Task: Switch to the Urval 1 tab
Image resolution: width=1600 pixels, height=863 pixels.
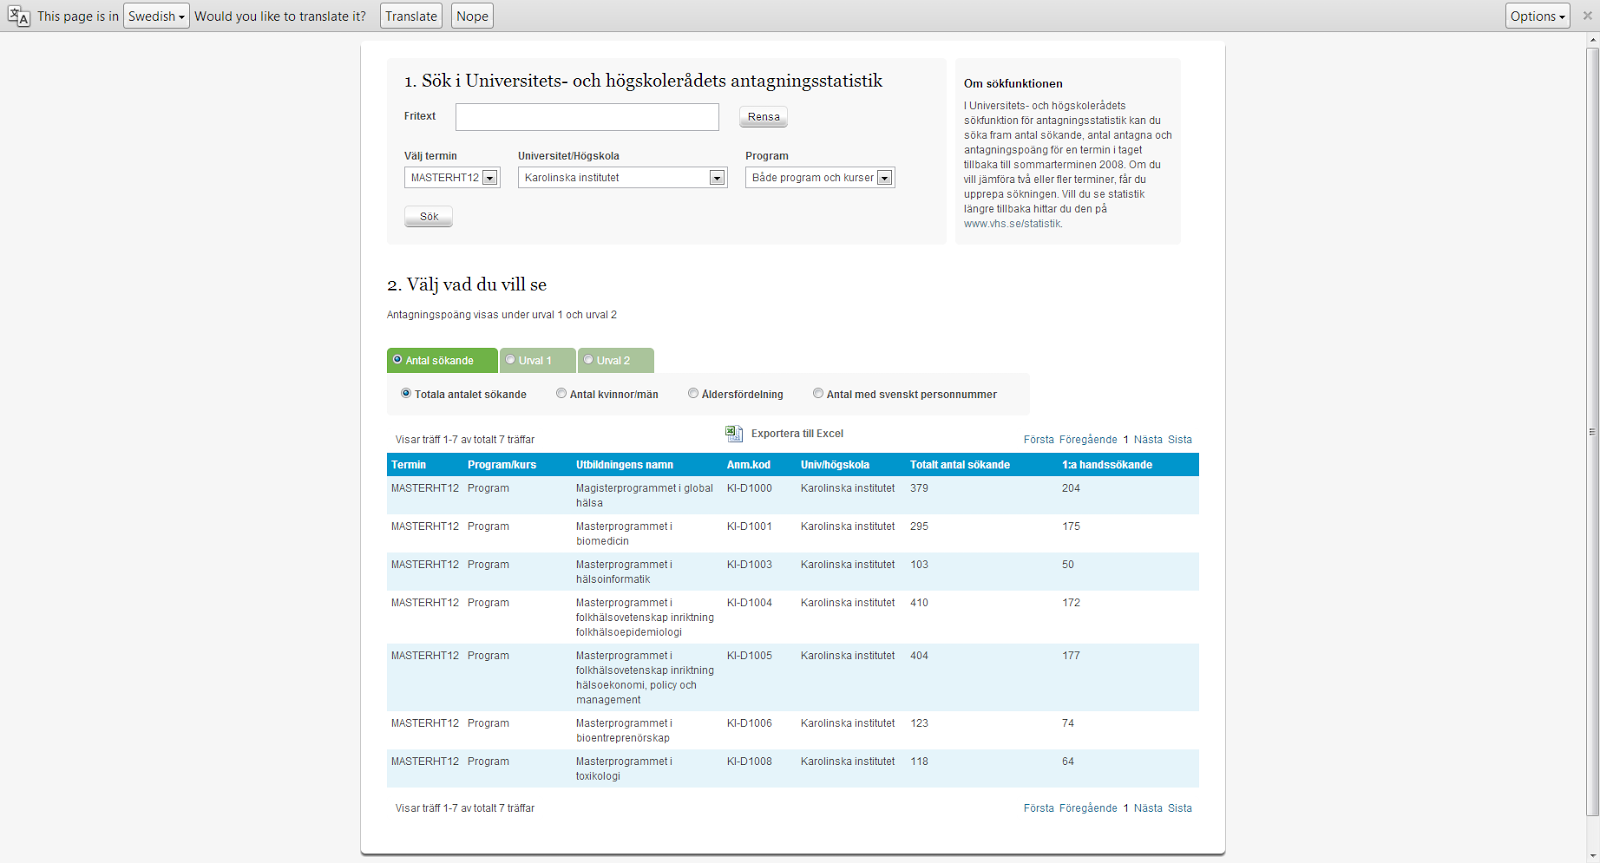Action: [536, 360]
